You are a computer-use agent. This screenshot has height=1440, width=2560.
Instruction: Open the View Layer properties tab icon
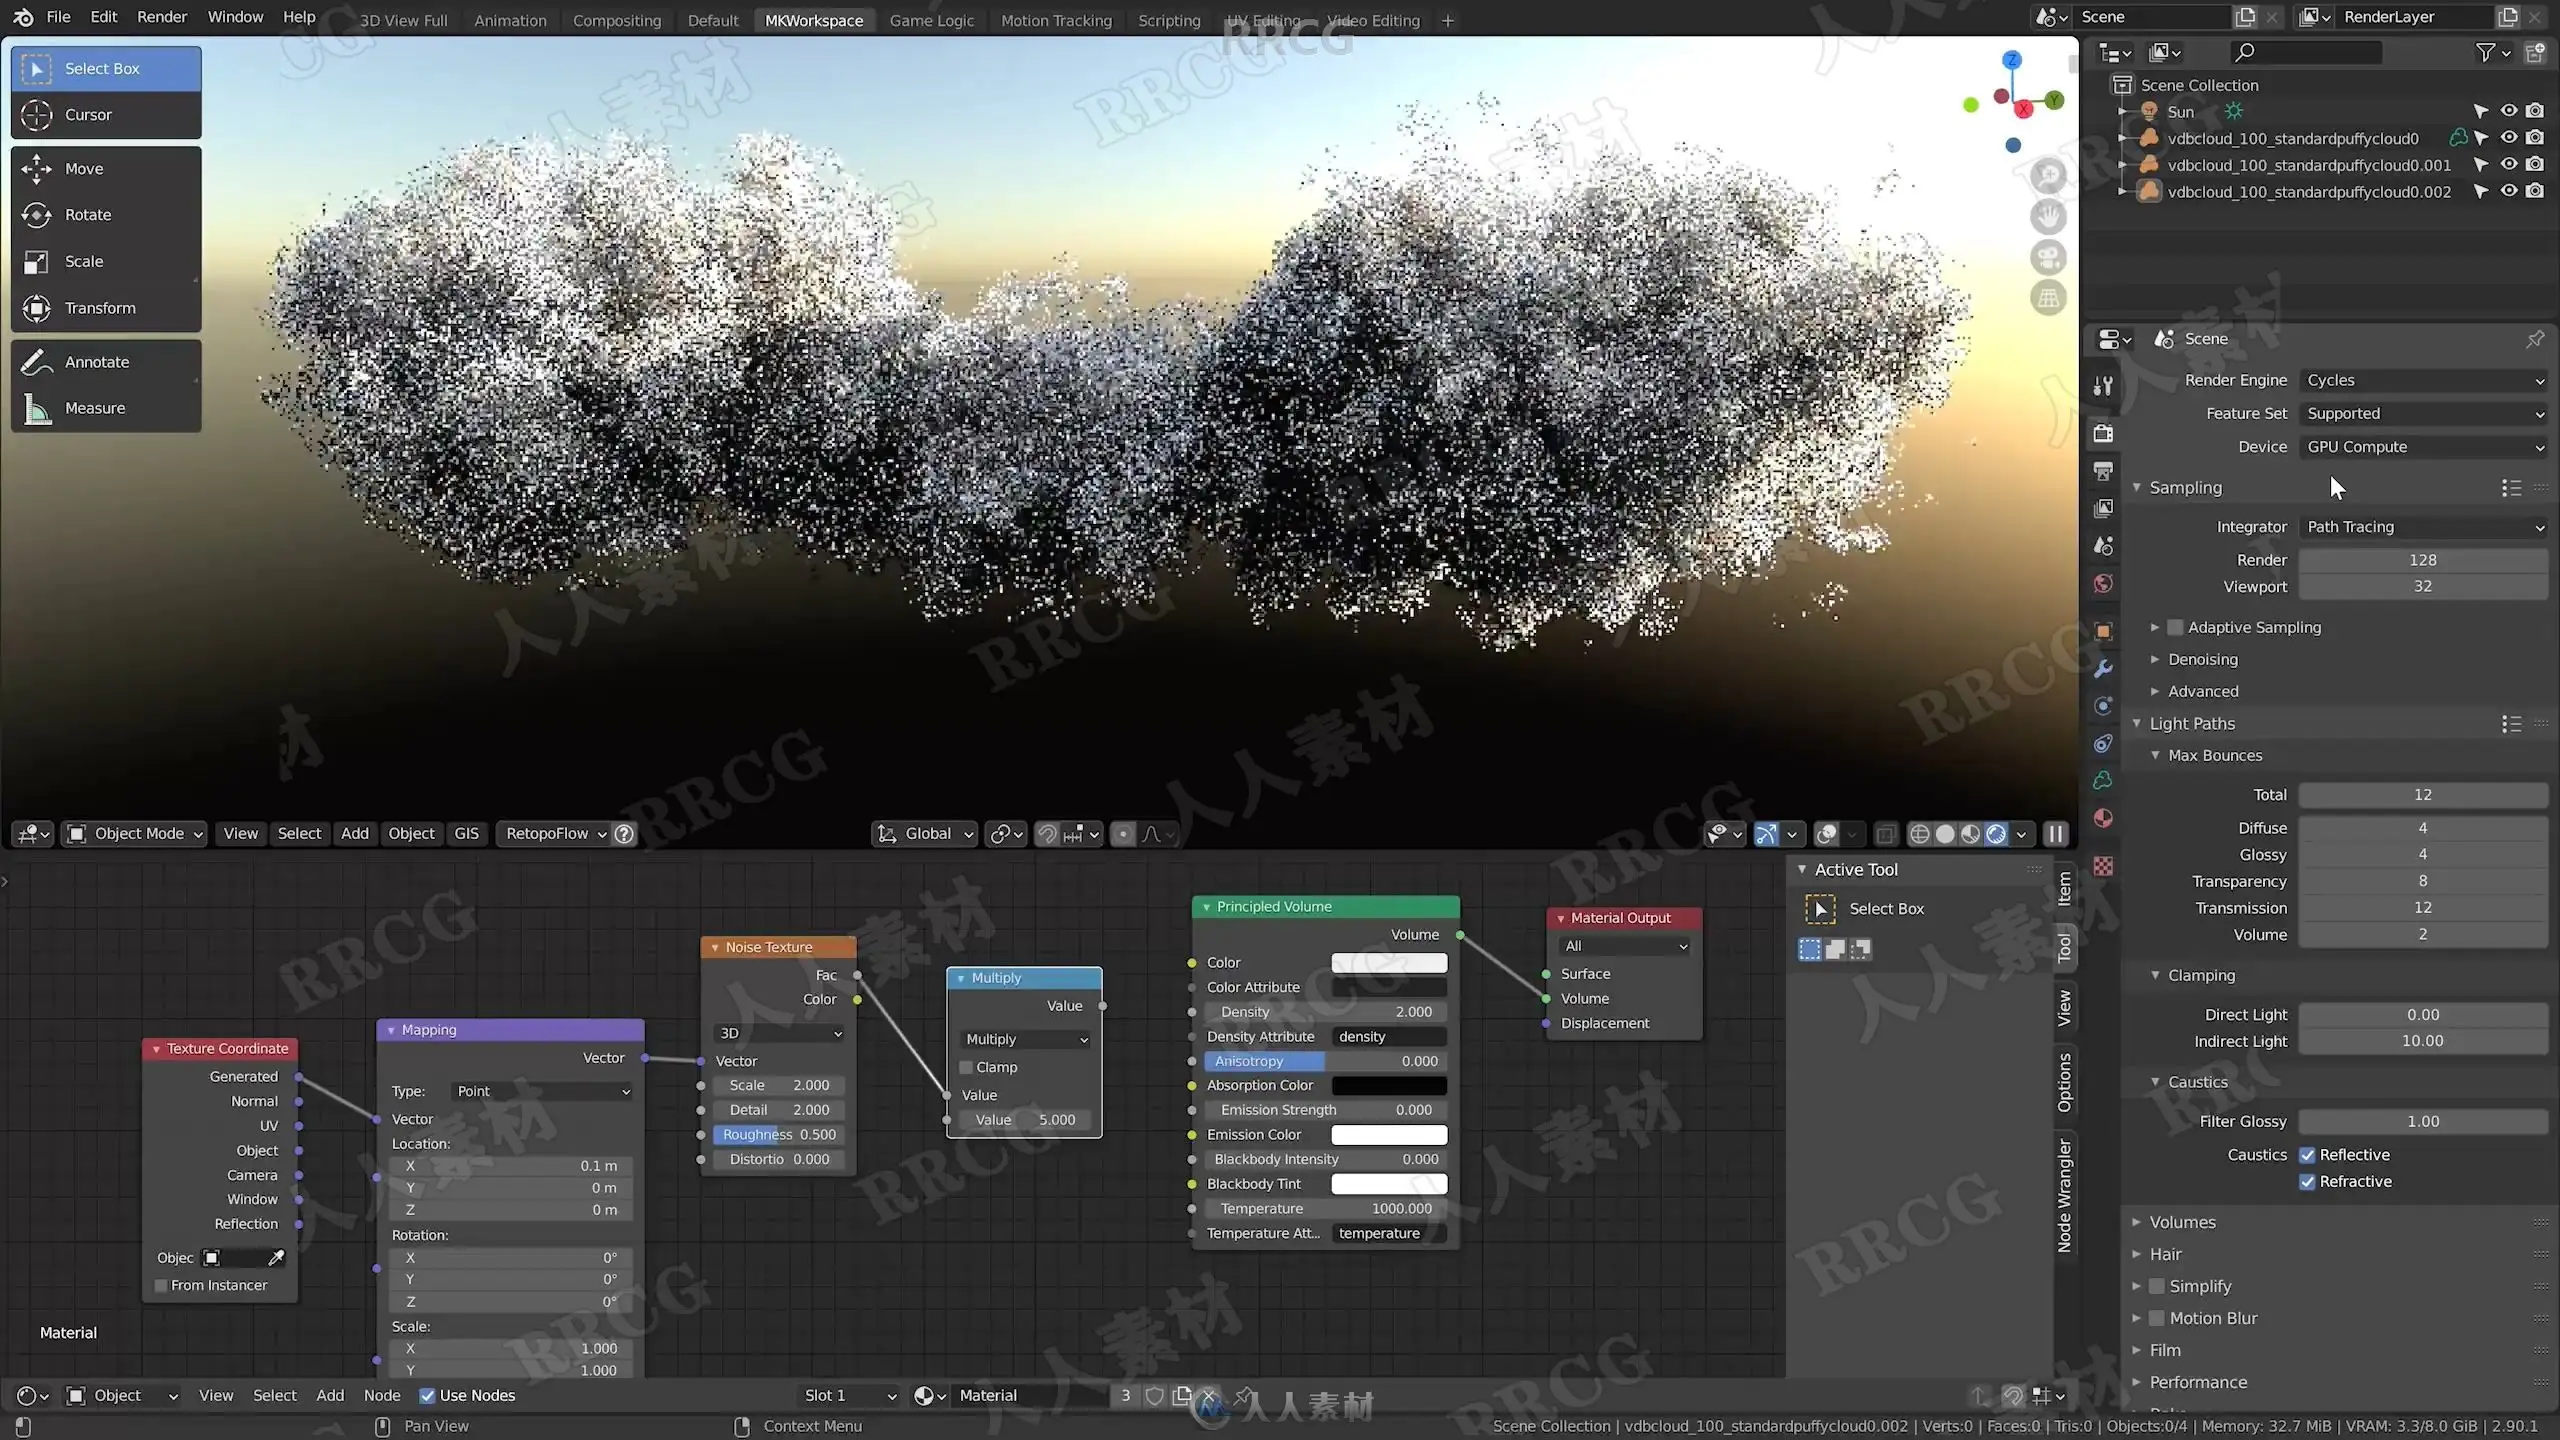(2103, 508)
